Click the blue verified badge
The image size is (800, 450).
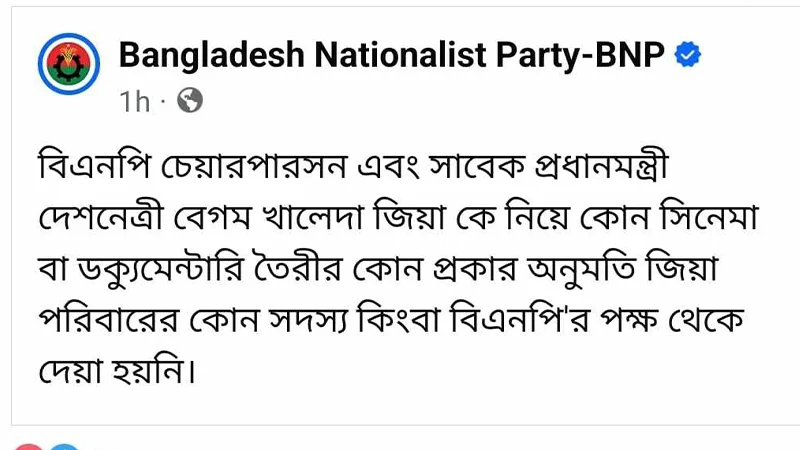[687, 55]
